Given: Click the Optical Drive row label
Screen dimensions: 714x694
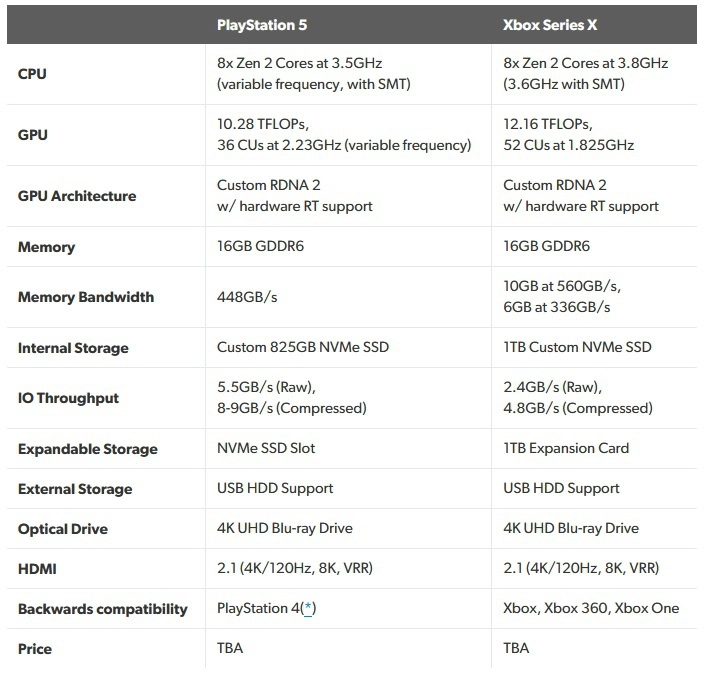Looking at the screenshot, I should [63, 529].
